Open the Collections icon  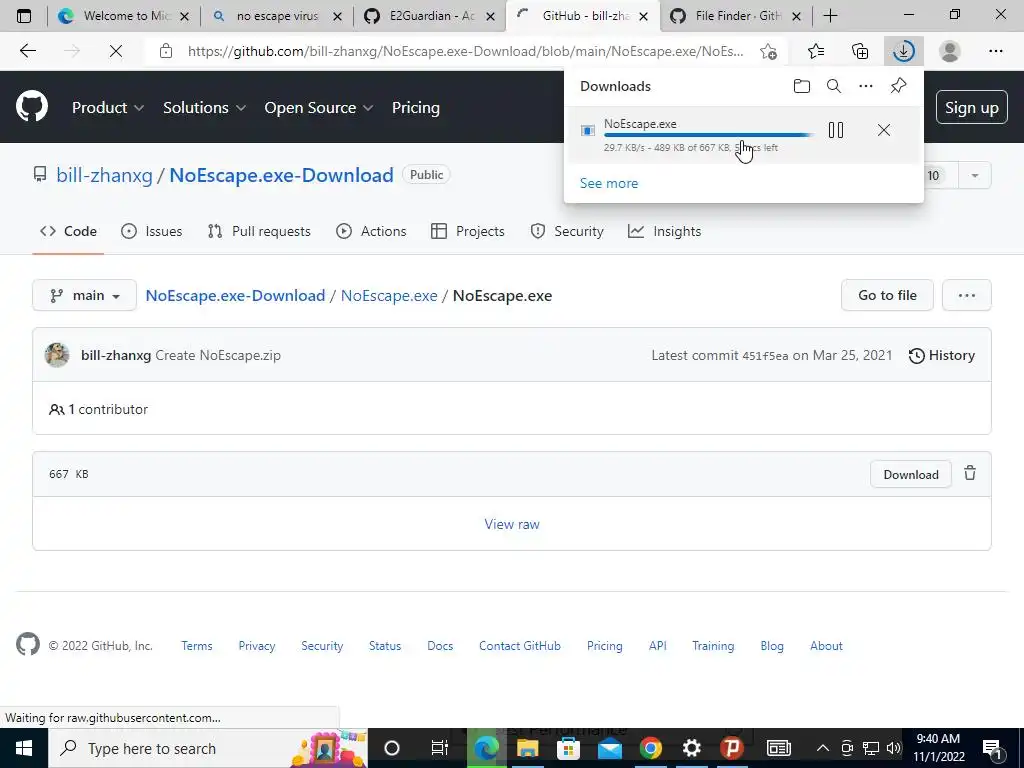859,51
